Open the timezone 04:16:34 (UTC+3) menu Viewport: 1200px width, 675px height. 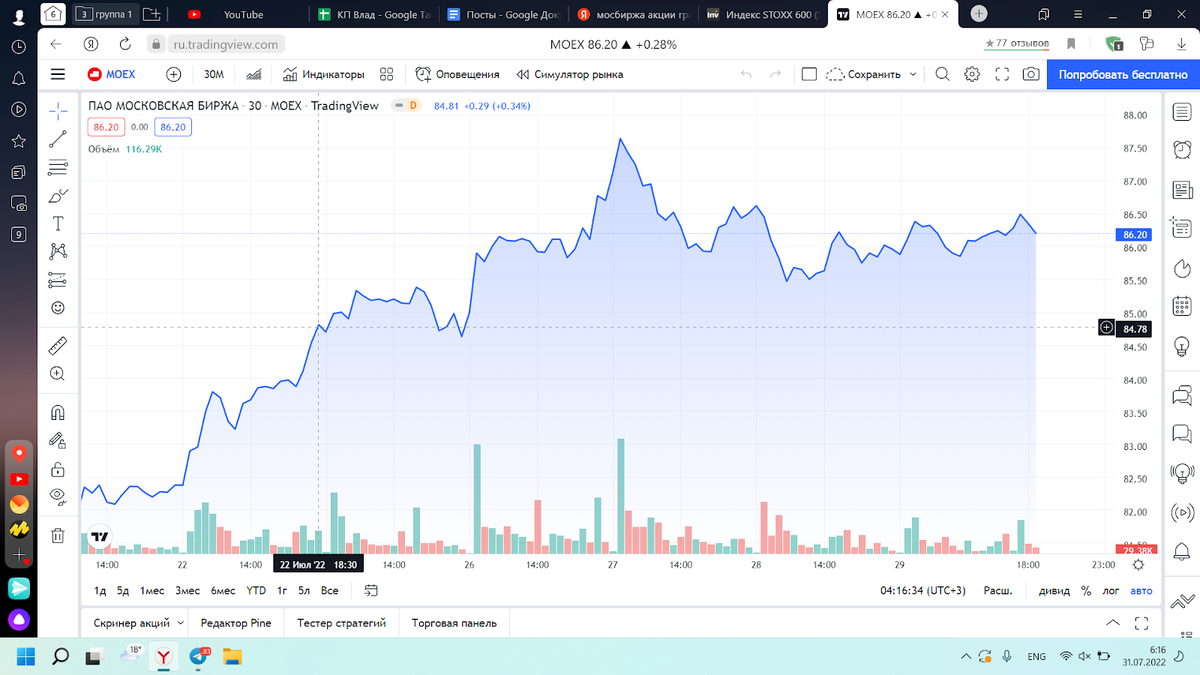[923, 591]
